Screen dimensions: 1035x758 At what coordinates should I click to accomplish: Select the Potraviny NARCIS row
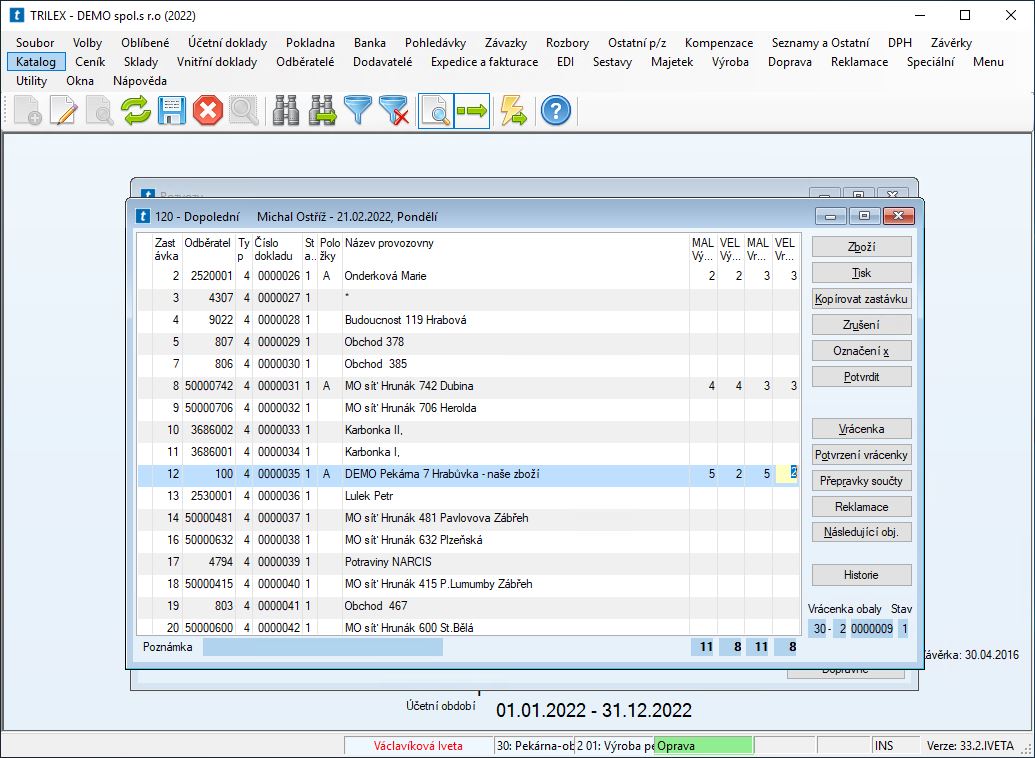[x=468, y=562]
